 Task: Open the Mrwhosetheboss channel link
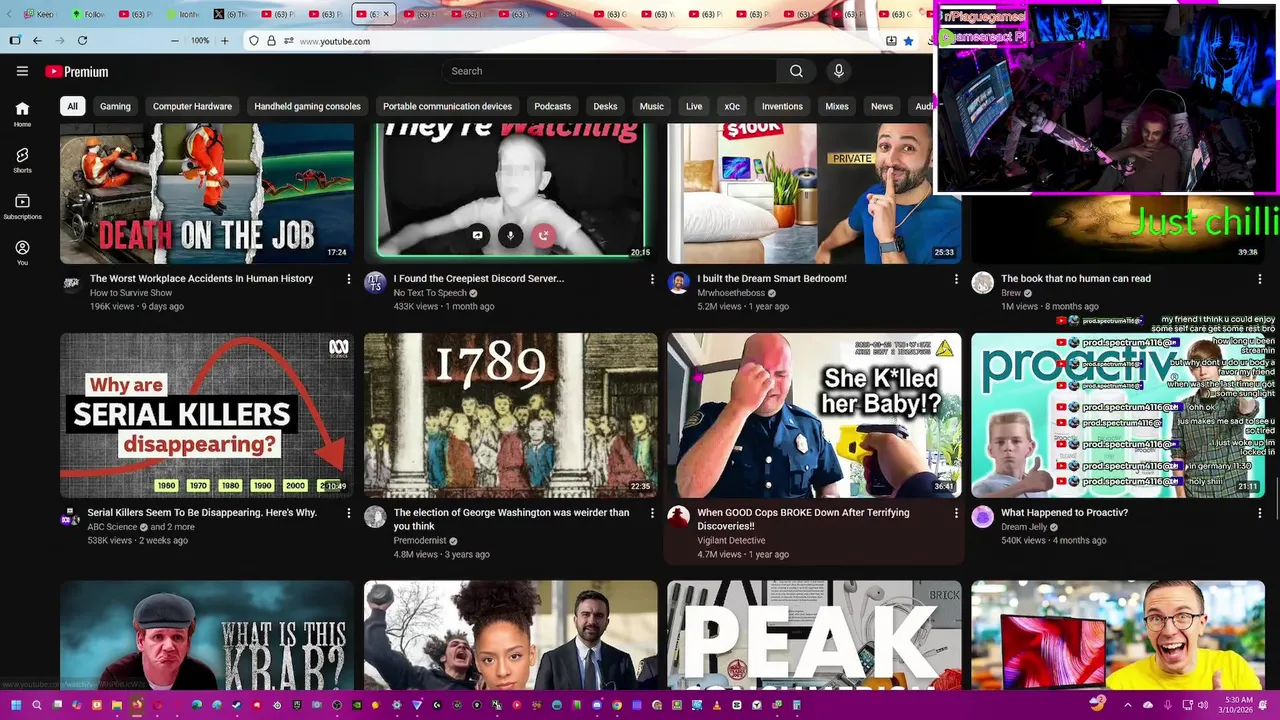(x=731, y=293)
